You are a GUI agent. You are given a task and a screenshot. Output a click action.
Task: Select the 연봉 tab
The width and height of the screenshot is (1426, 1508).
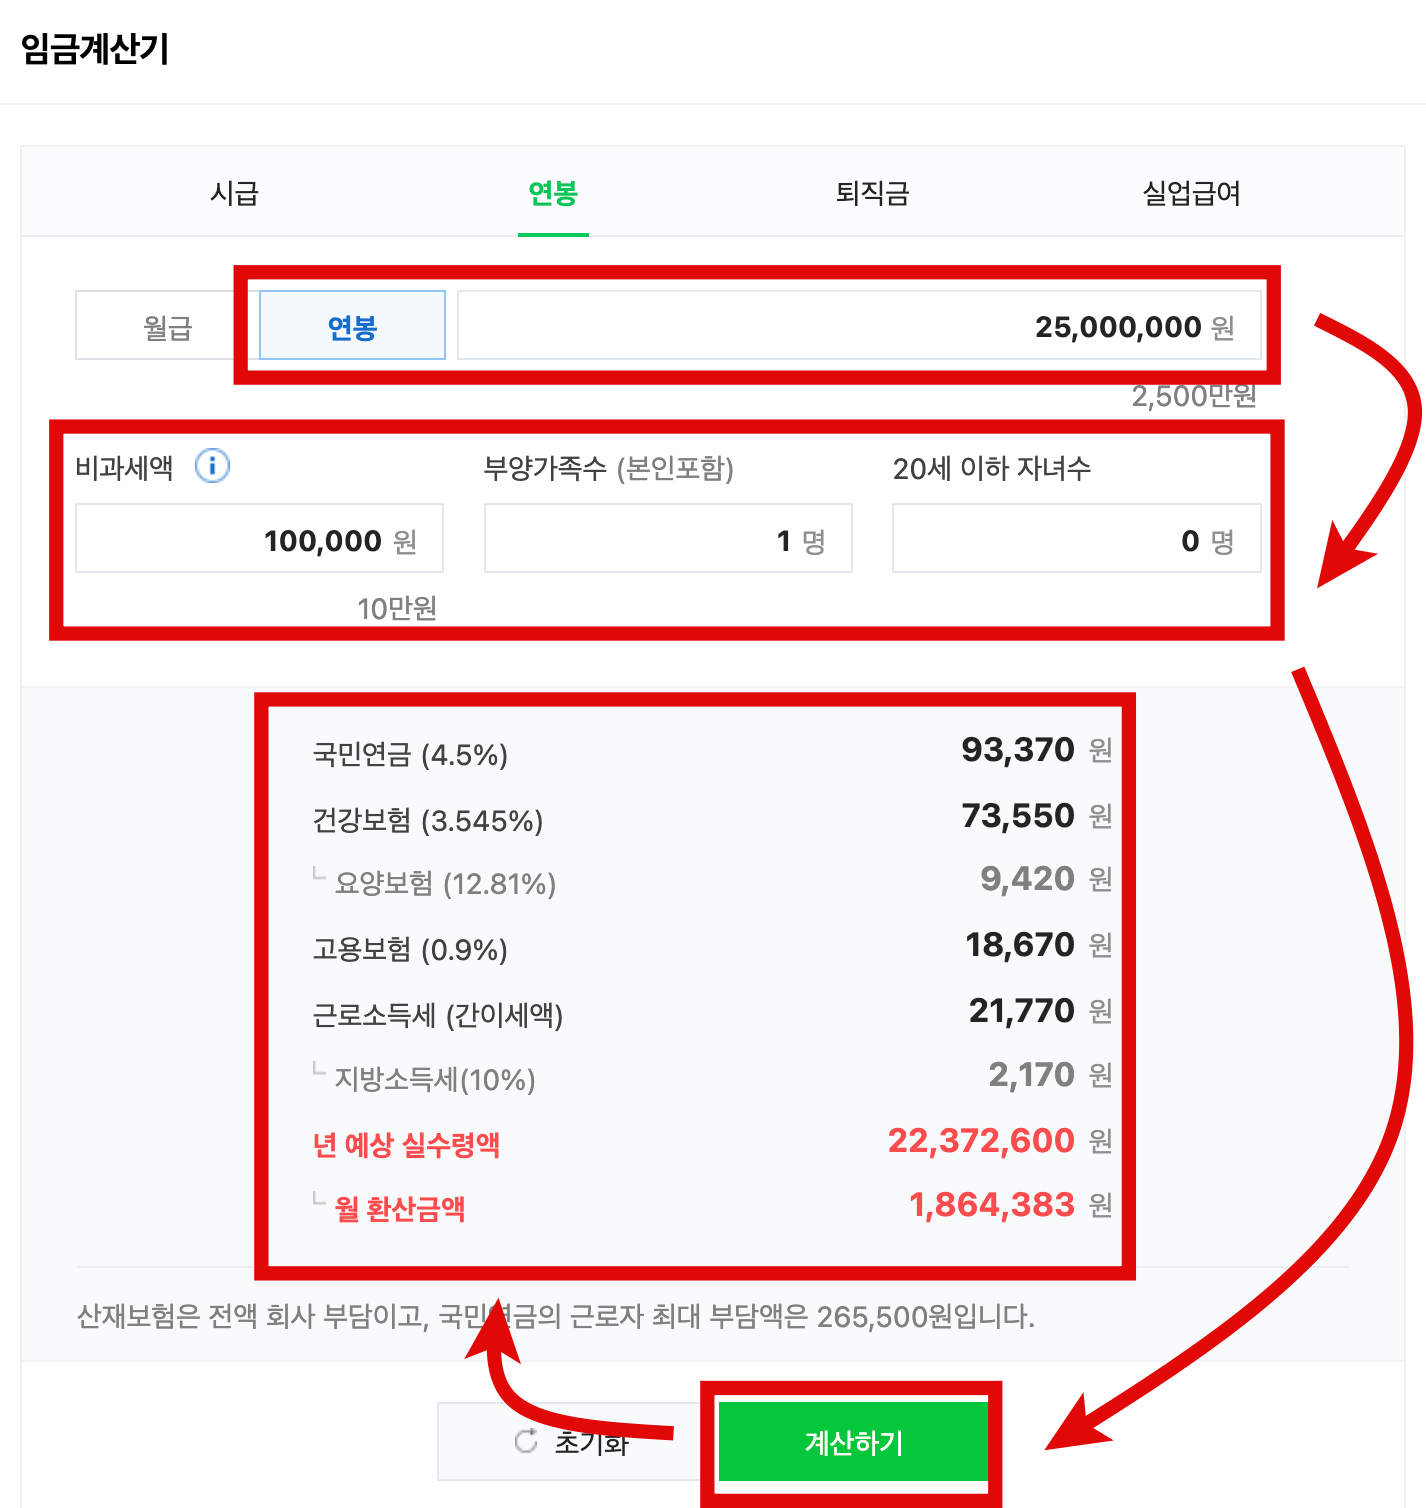pyautogui.click(x=552, y=193)
